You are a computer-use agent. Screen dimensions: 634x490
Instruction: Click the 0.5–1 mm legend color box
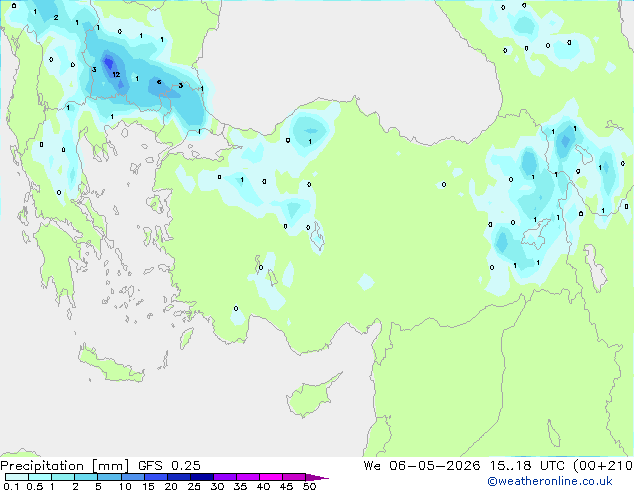pyautogui.click(x=40, y=477)
